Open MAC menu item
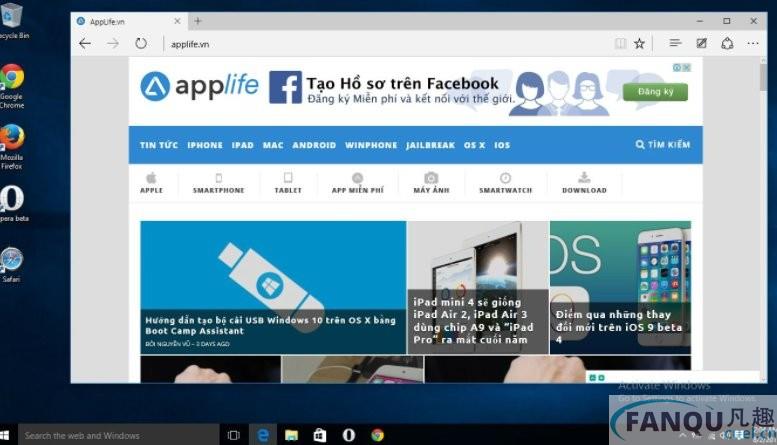777x445 pixels. coord(273,145)
